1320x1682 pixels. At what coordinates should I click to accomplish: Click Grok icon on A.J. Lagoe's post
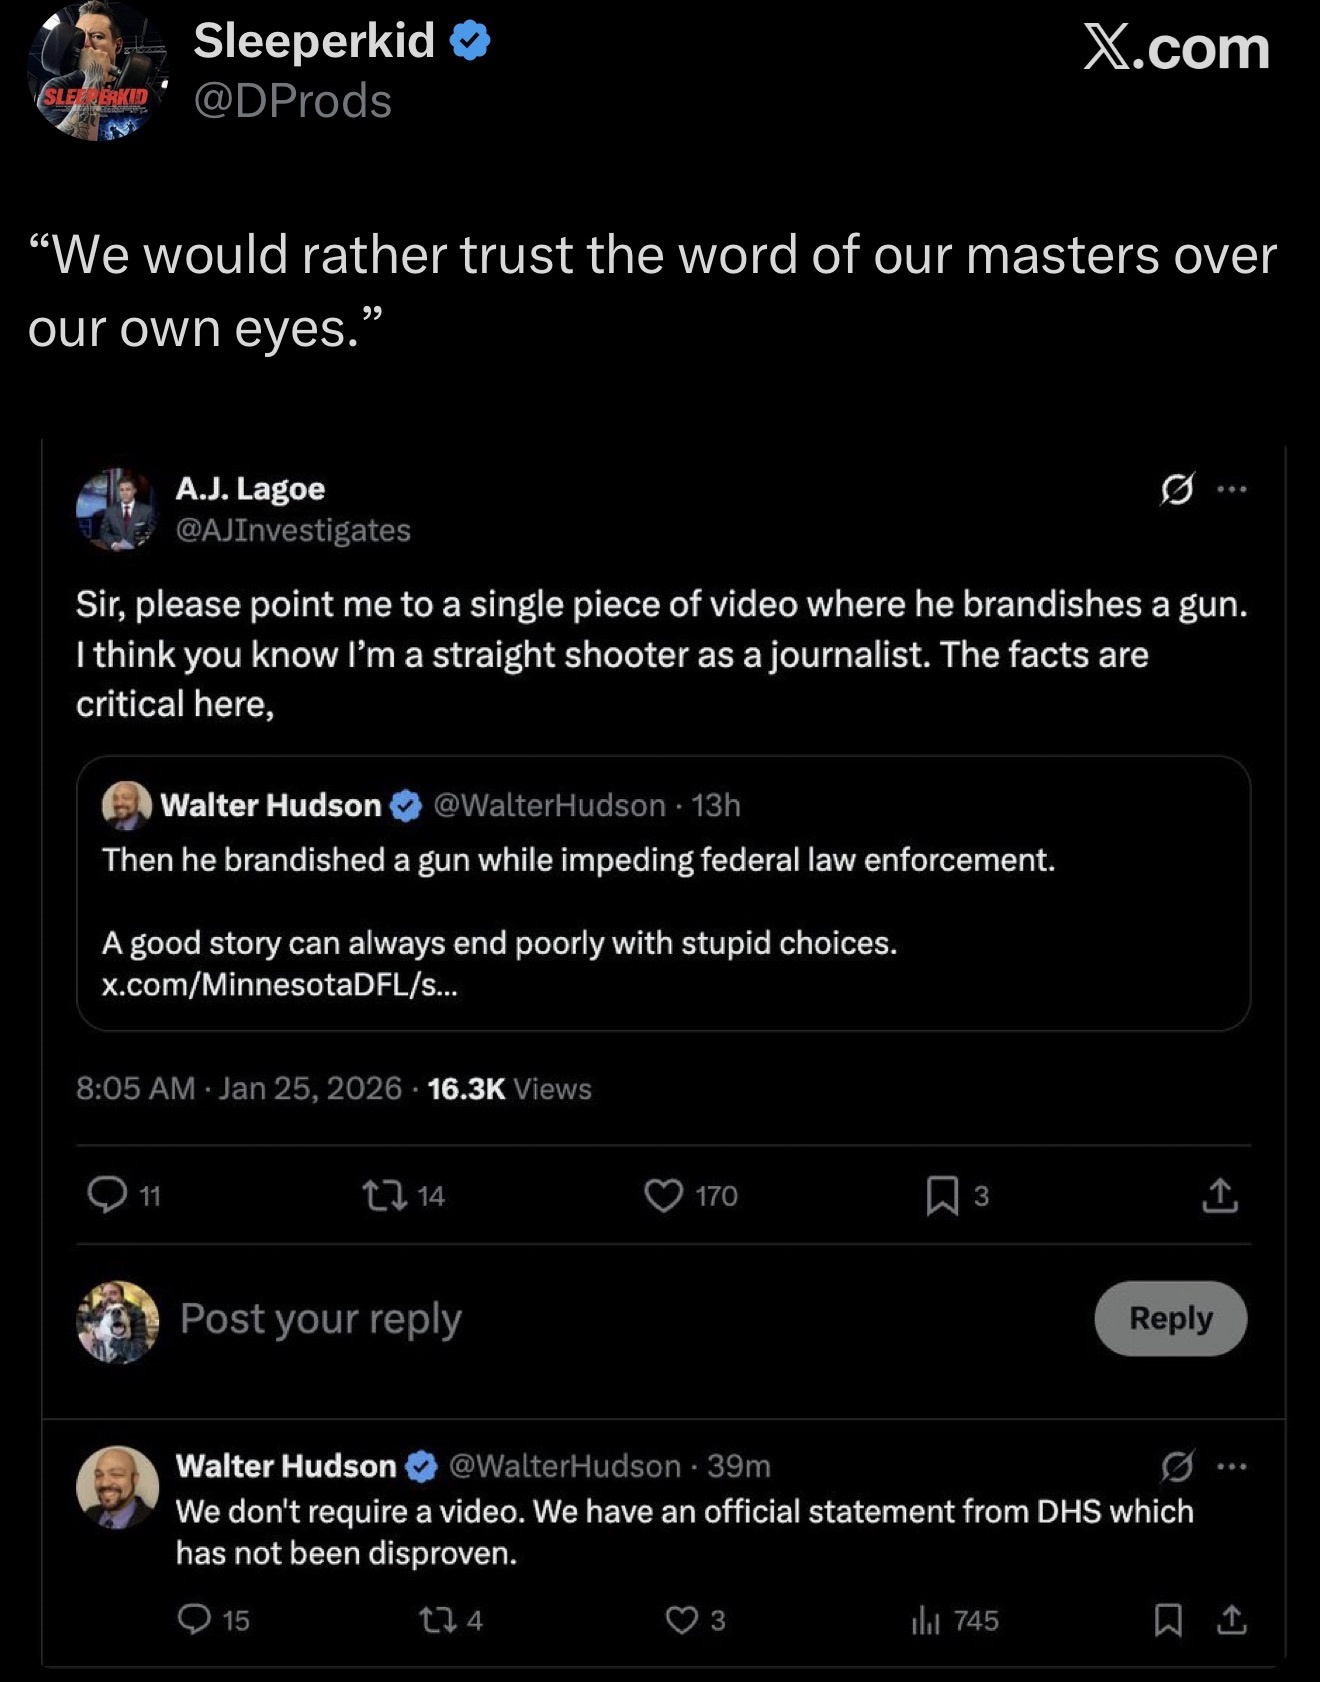[1177, 489]
